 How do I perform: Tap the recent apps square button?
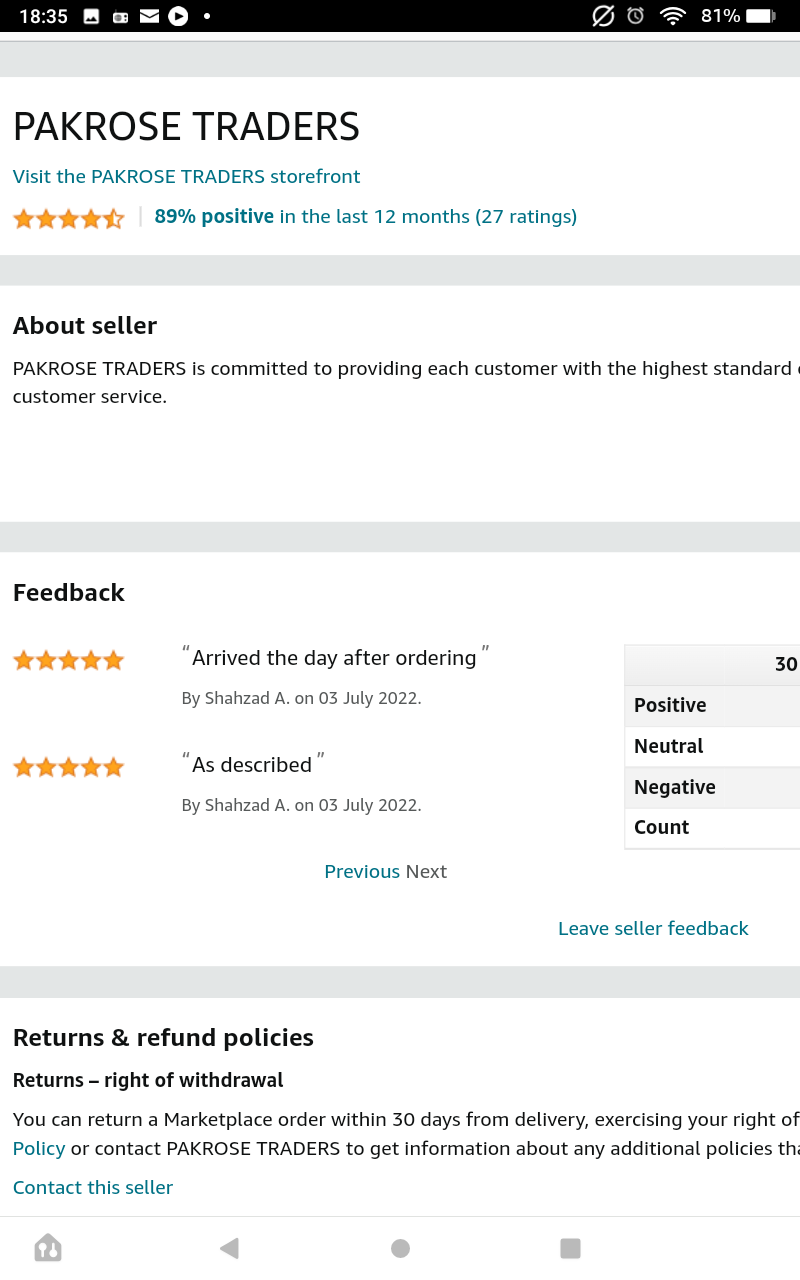[x=570, y=1247]
